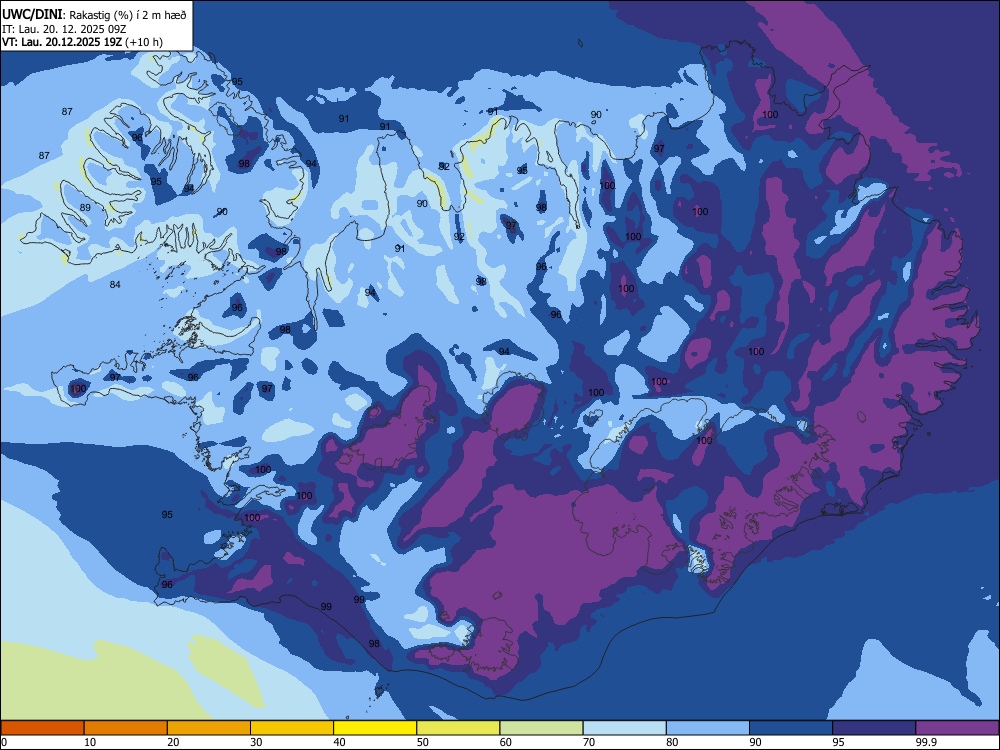Select the purple 99.9+ legend swatch
Image resolution: width=1000 pixels, height=750 pixels.
pyautogui.click(x=957, y=728)
